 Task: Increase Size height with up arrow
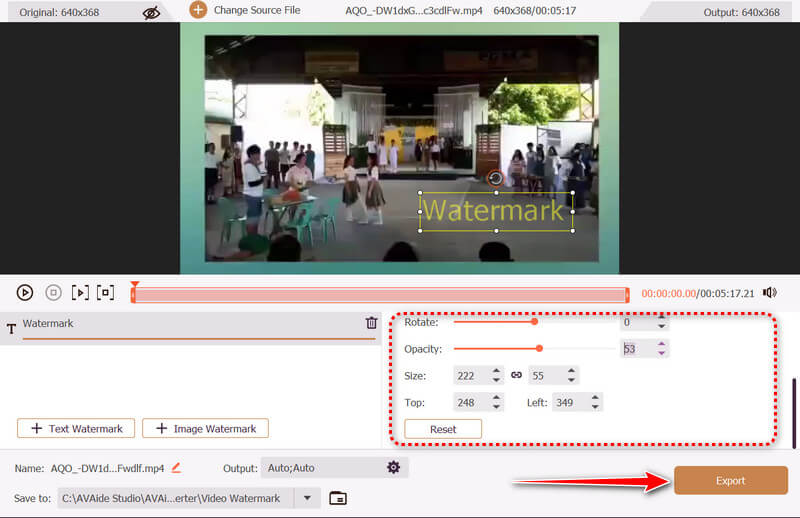tap(571, 371)
